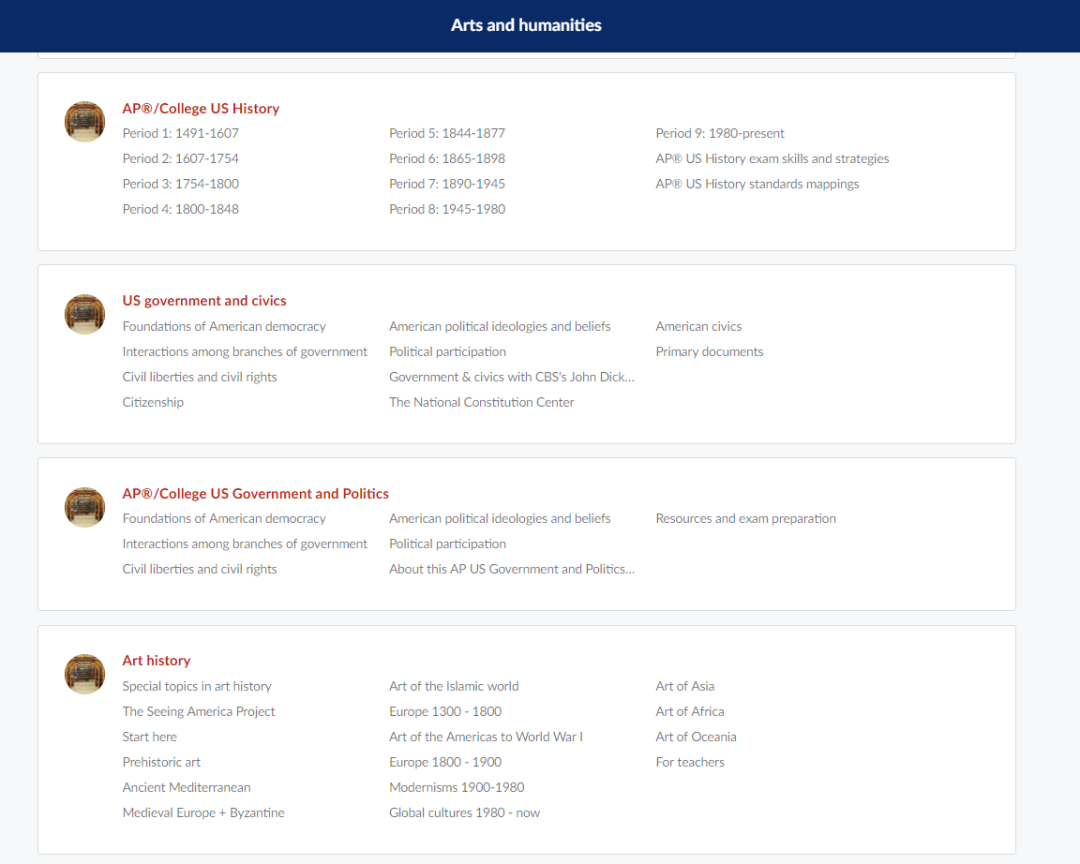Open the US government and civics heading
Image resolution: width=1080 pixels, height=864 pixels.
[x=204, y=300]
